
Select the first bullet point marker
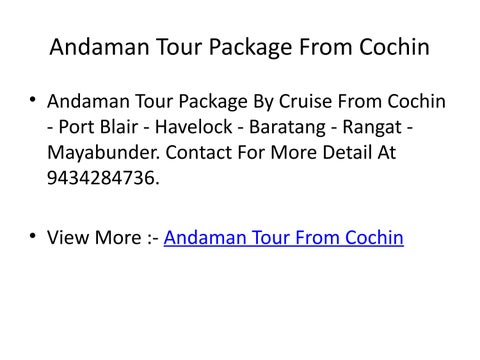pos(32,99)
